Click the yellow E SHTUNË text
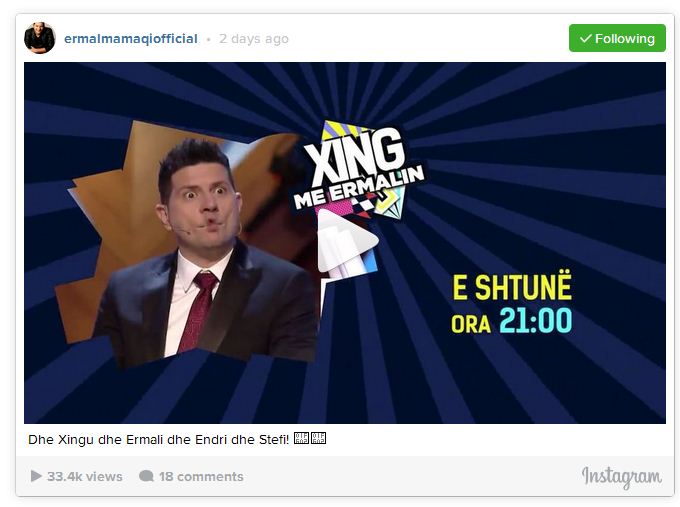This screenshot has width=680, height=507. (x=512, y=287)
